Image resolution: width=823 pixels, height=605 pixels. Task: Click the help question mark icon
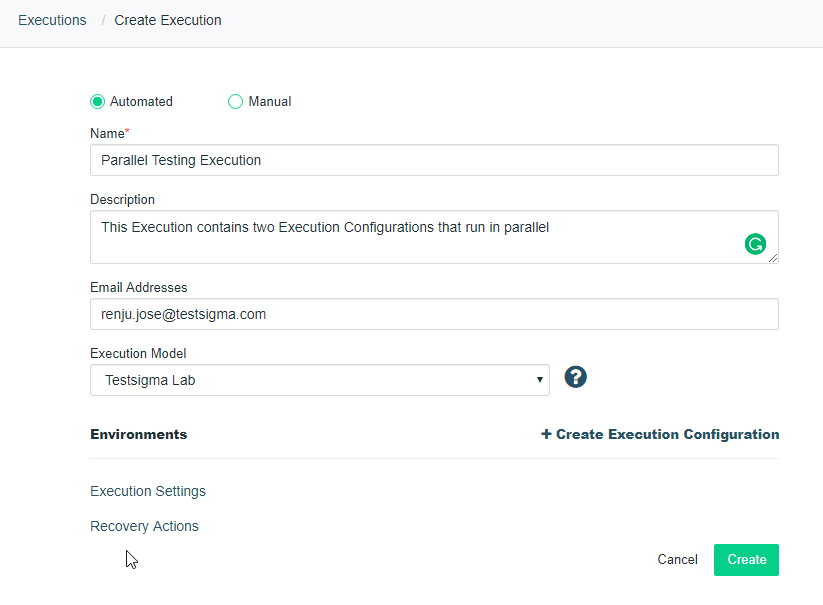click(575, 377)
